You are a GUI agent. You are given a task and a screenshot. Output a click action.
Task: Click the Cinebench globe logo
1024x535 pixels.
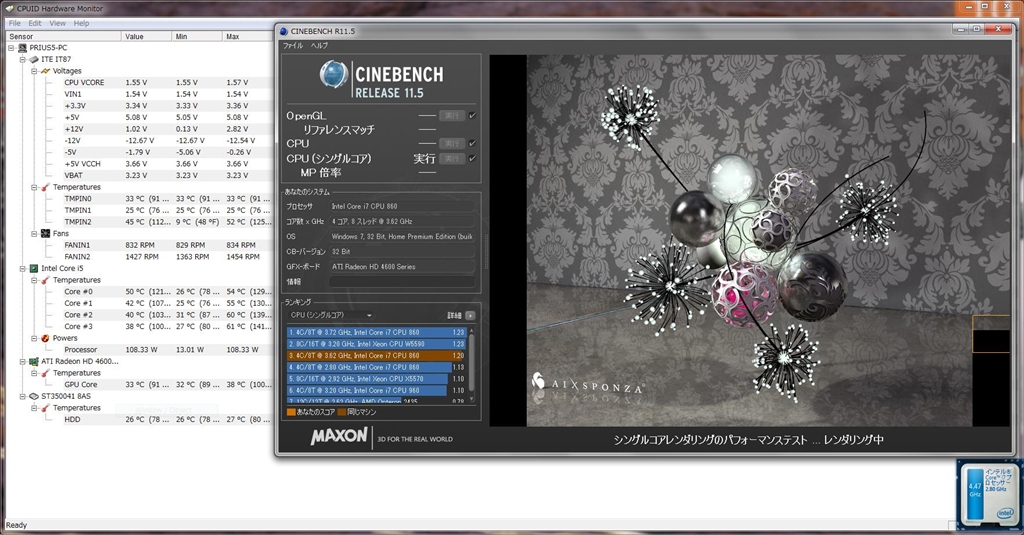coord(335,75)
